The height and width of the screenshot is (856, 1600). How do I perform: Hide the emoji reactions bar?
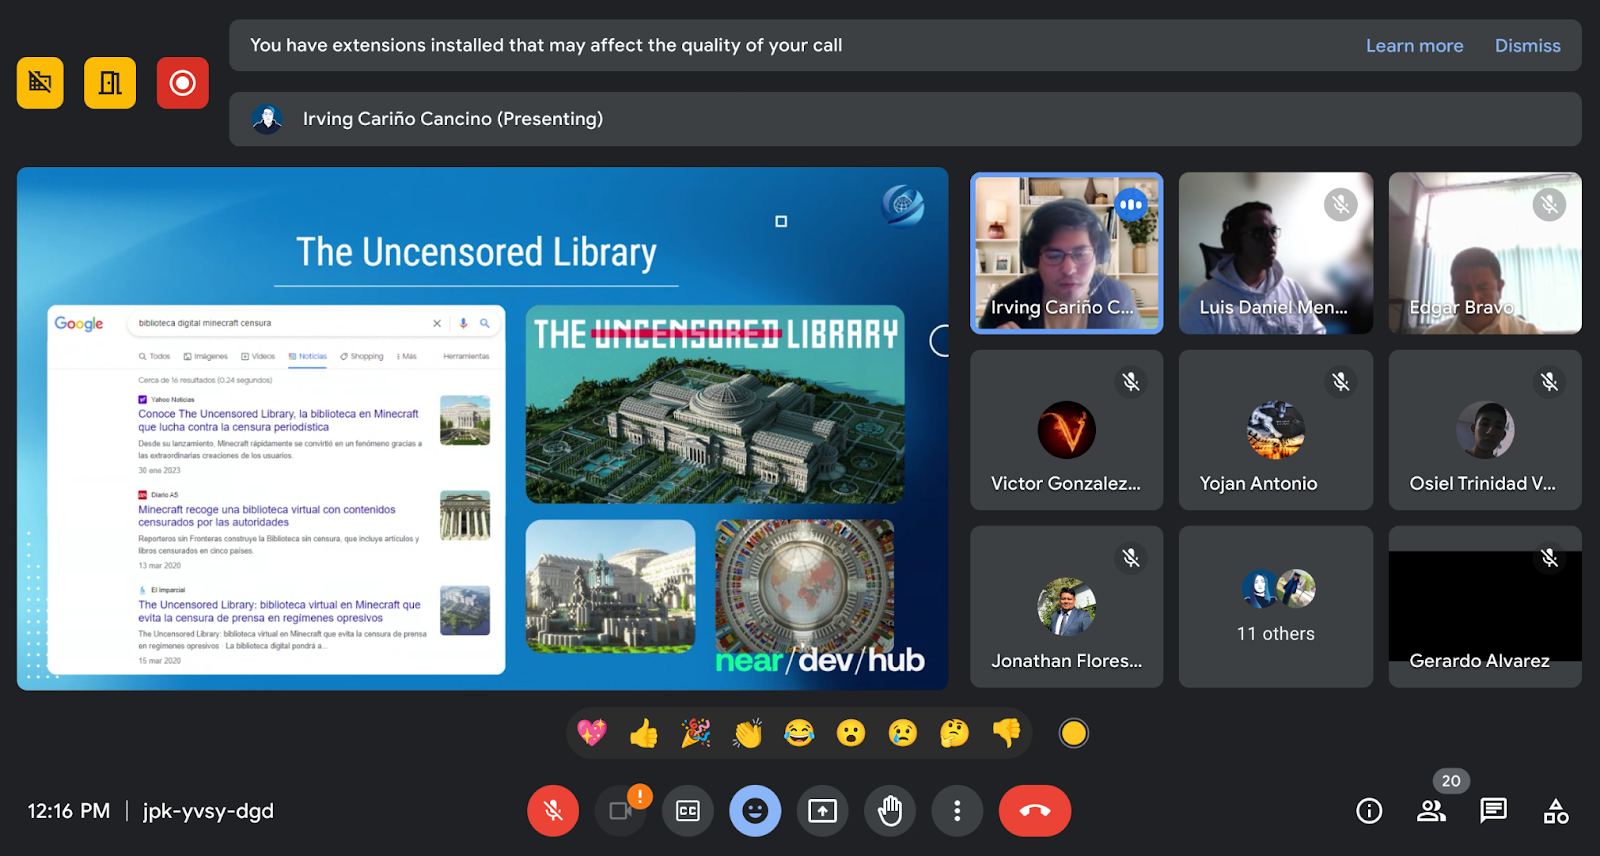tap(755, 811)
